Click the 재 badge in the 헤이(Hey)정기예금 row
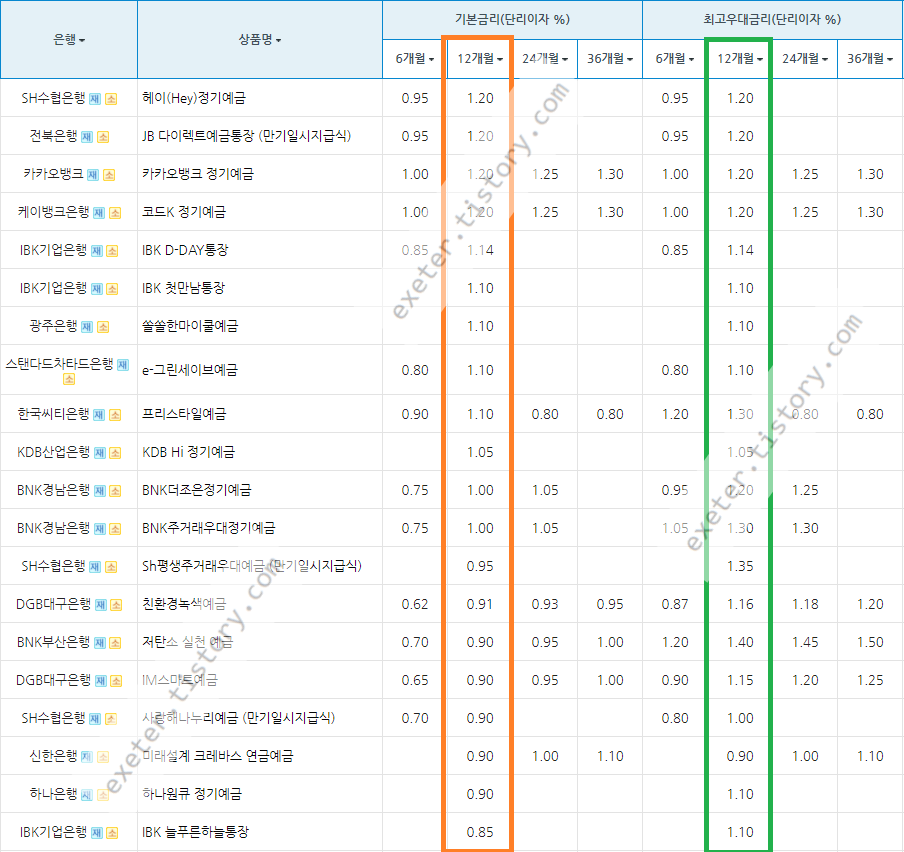The width and height of the screenshot is (904, 852). (95, 99)
